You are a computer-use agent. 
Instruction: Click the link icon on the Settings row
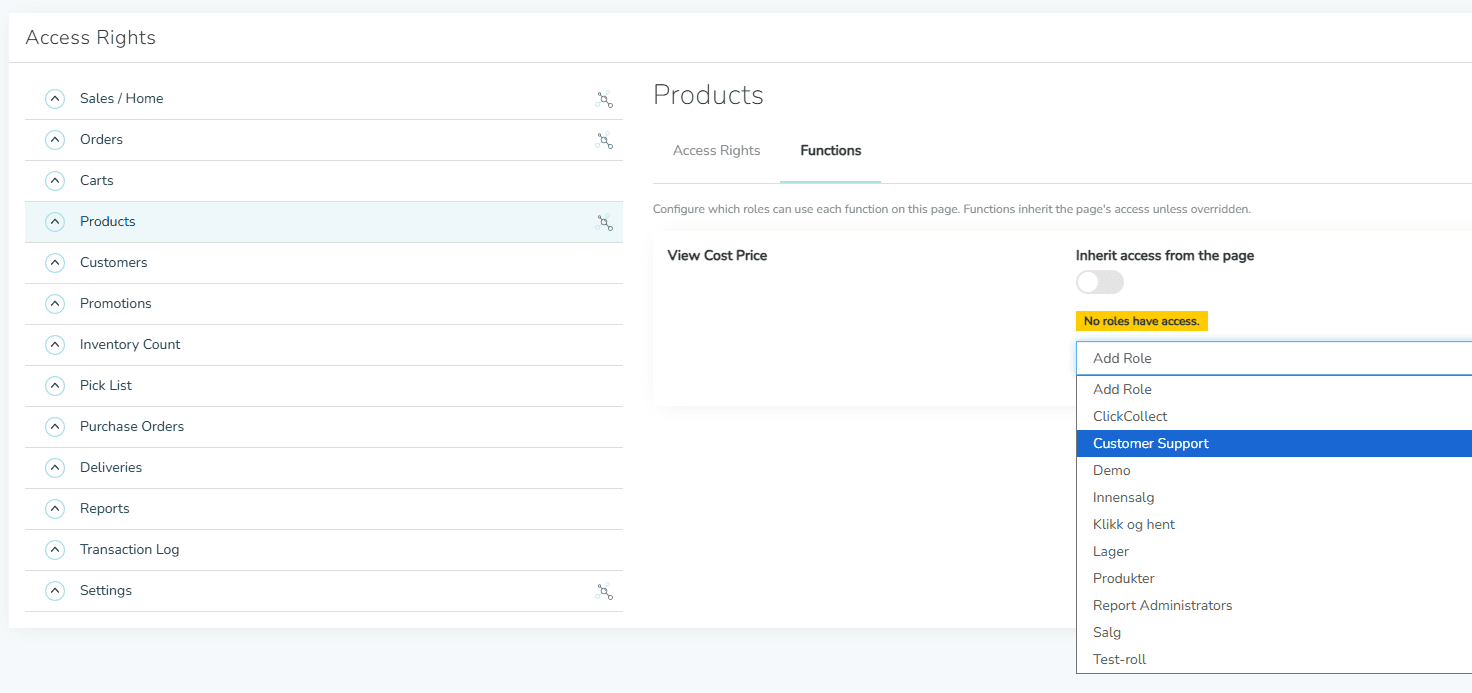coord(604,591)
